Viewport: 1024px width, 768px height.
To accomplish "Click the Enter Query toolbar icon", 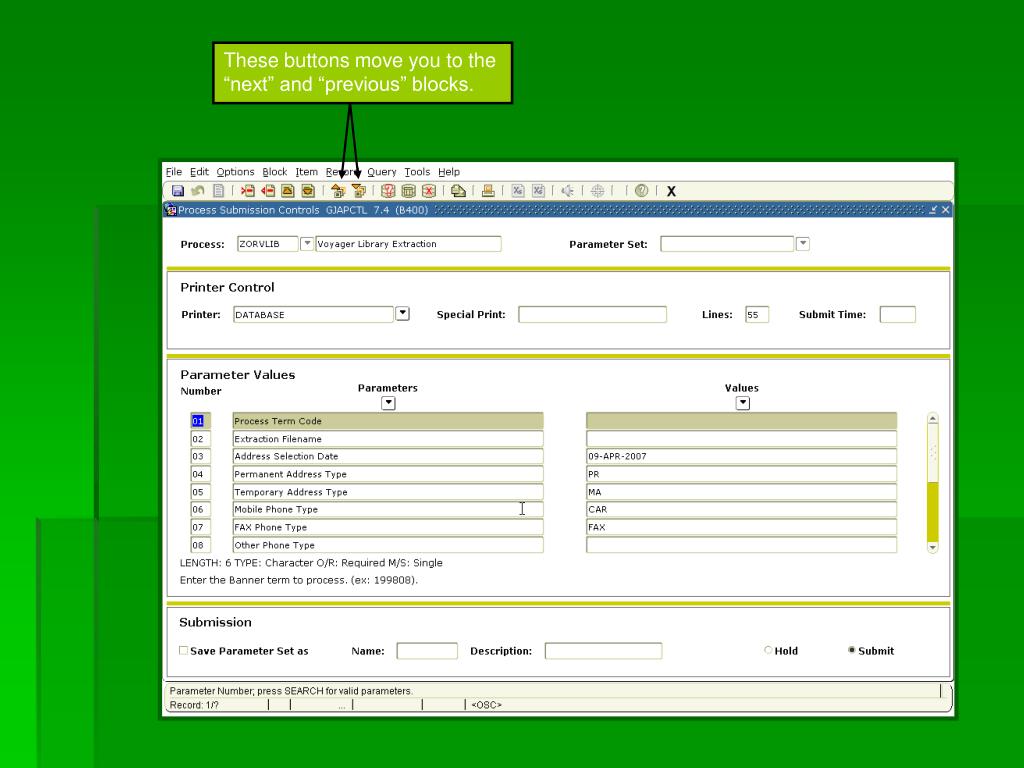I will click(388, 191).
